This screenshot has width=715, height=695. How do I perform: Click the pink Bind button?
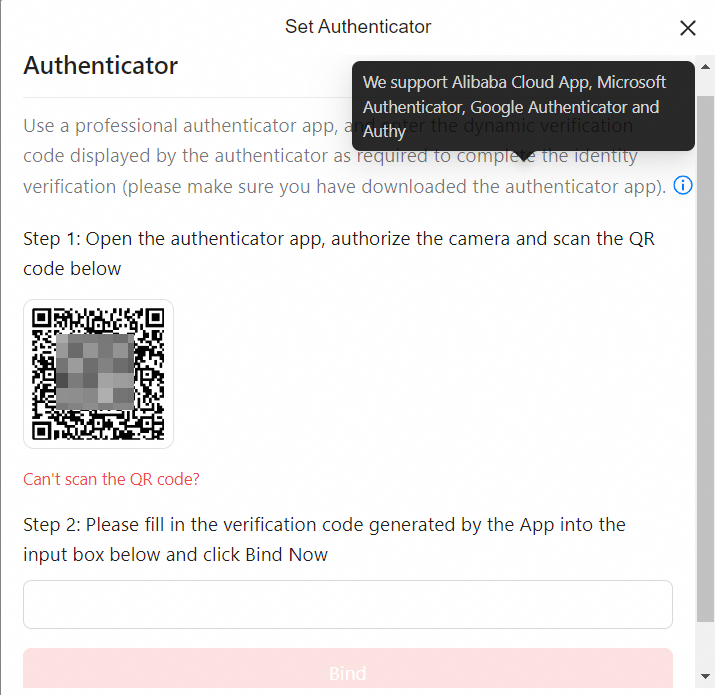tap(348, 669)
